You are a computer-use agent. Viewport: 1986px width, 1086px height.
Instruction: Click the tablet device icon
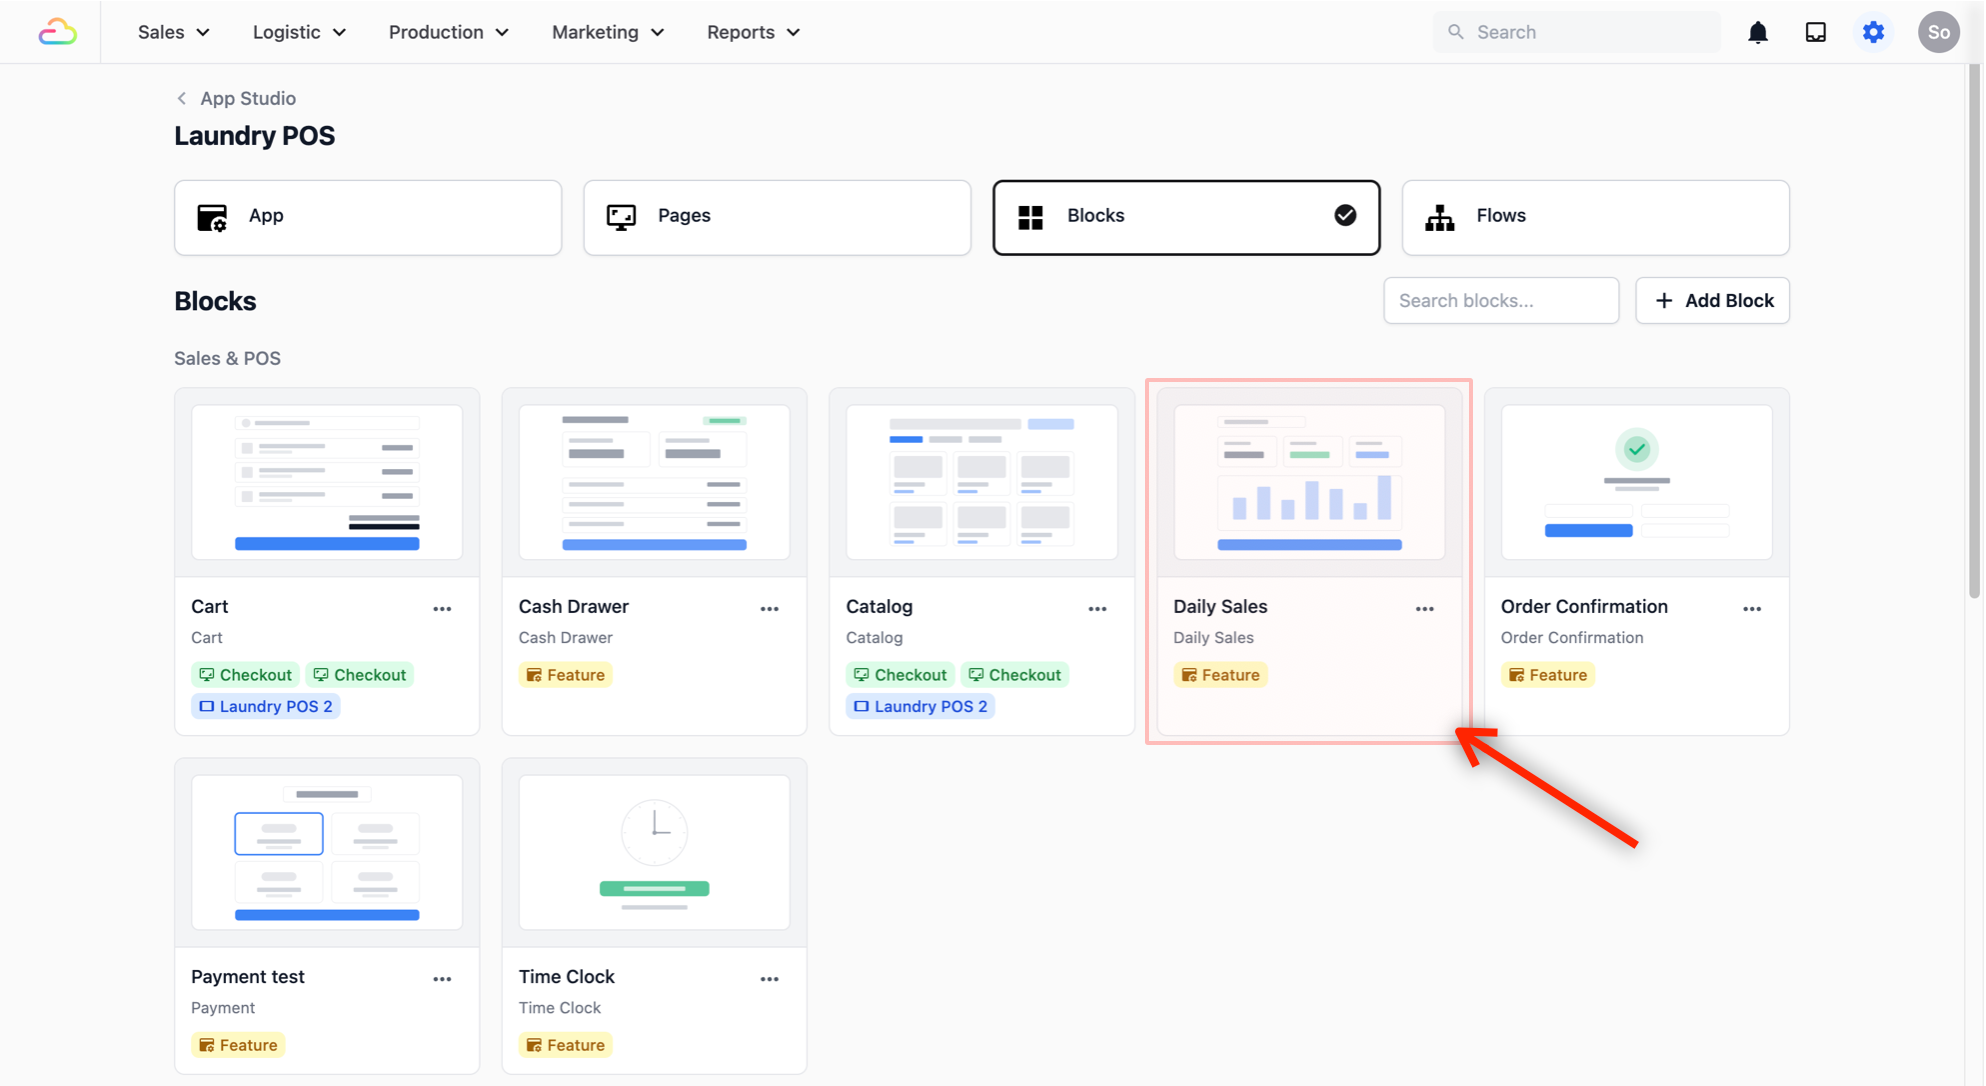tap(1815, 32)
